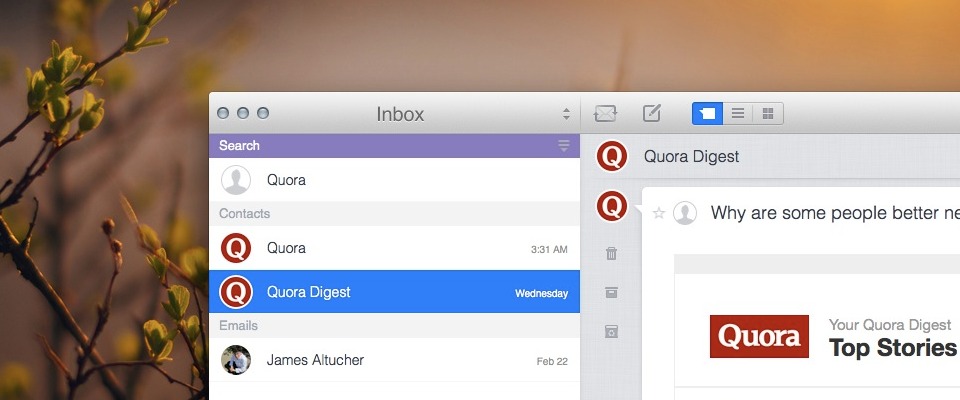
Task: Compose a new message
Action: [652, 114]
